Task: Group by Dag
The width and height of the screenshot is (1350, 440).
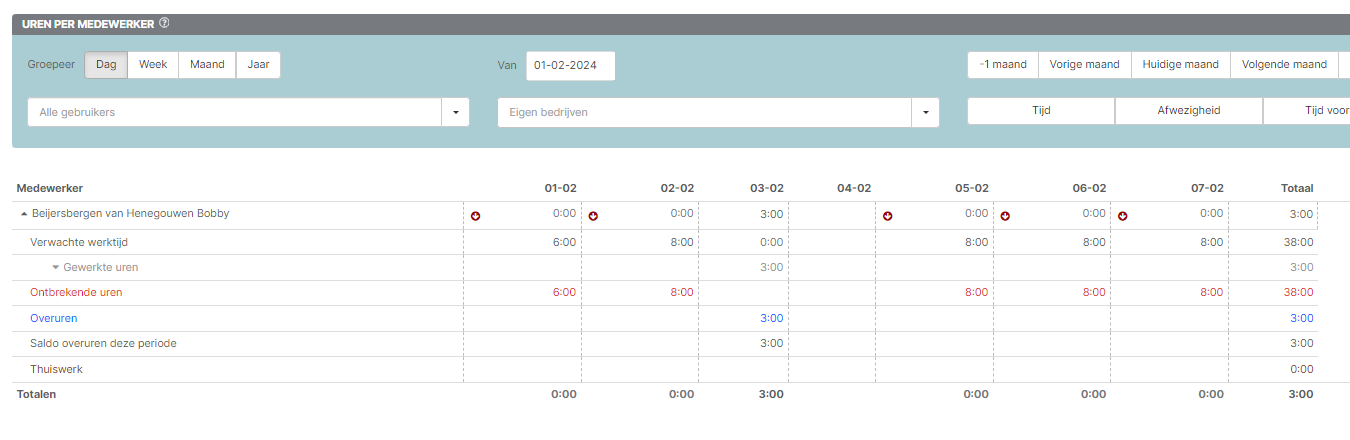Action: 106,65
